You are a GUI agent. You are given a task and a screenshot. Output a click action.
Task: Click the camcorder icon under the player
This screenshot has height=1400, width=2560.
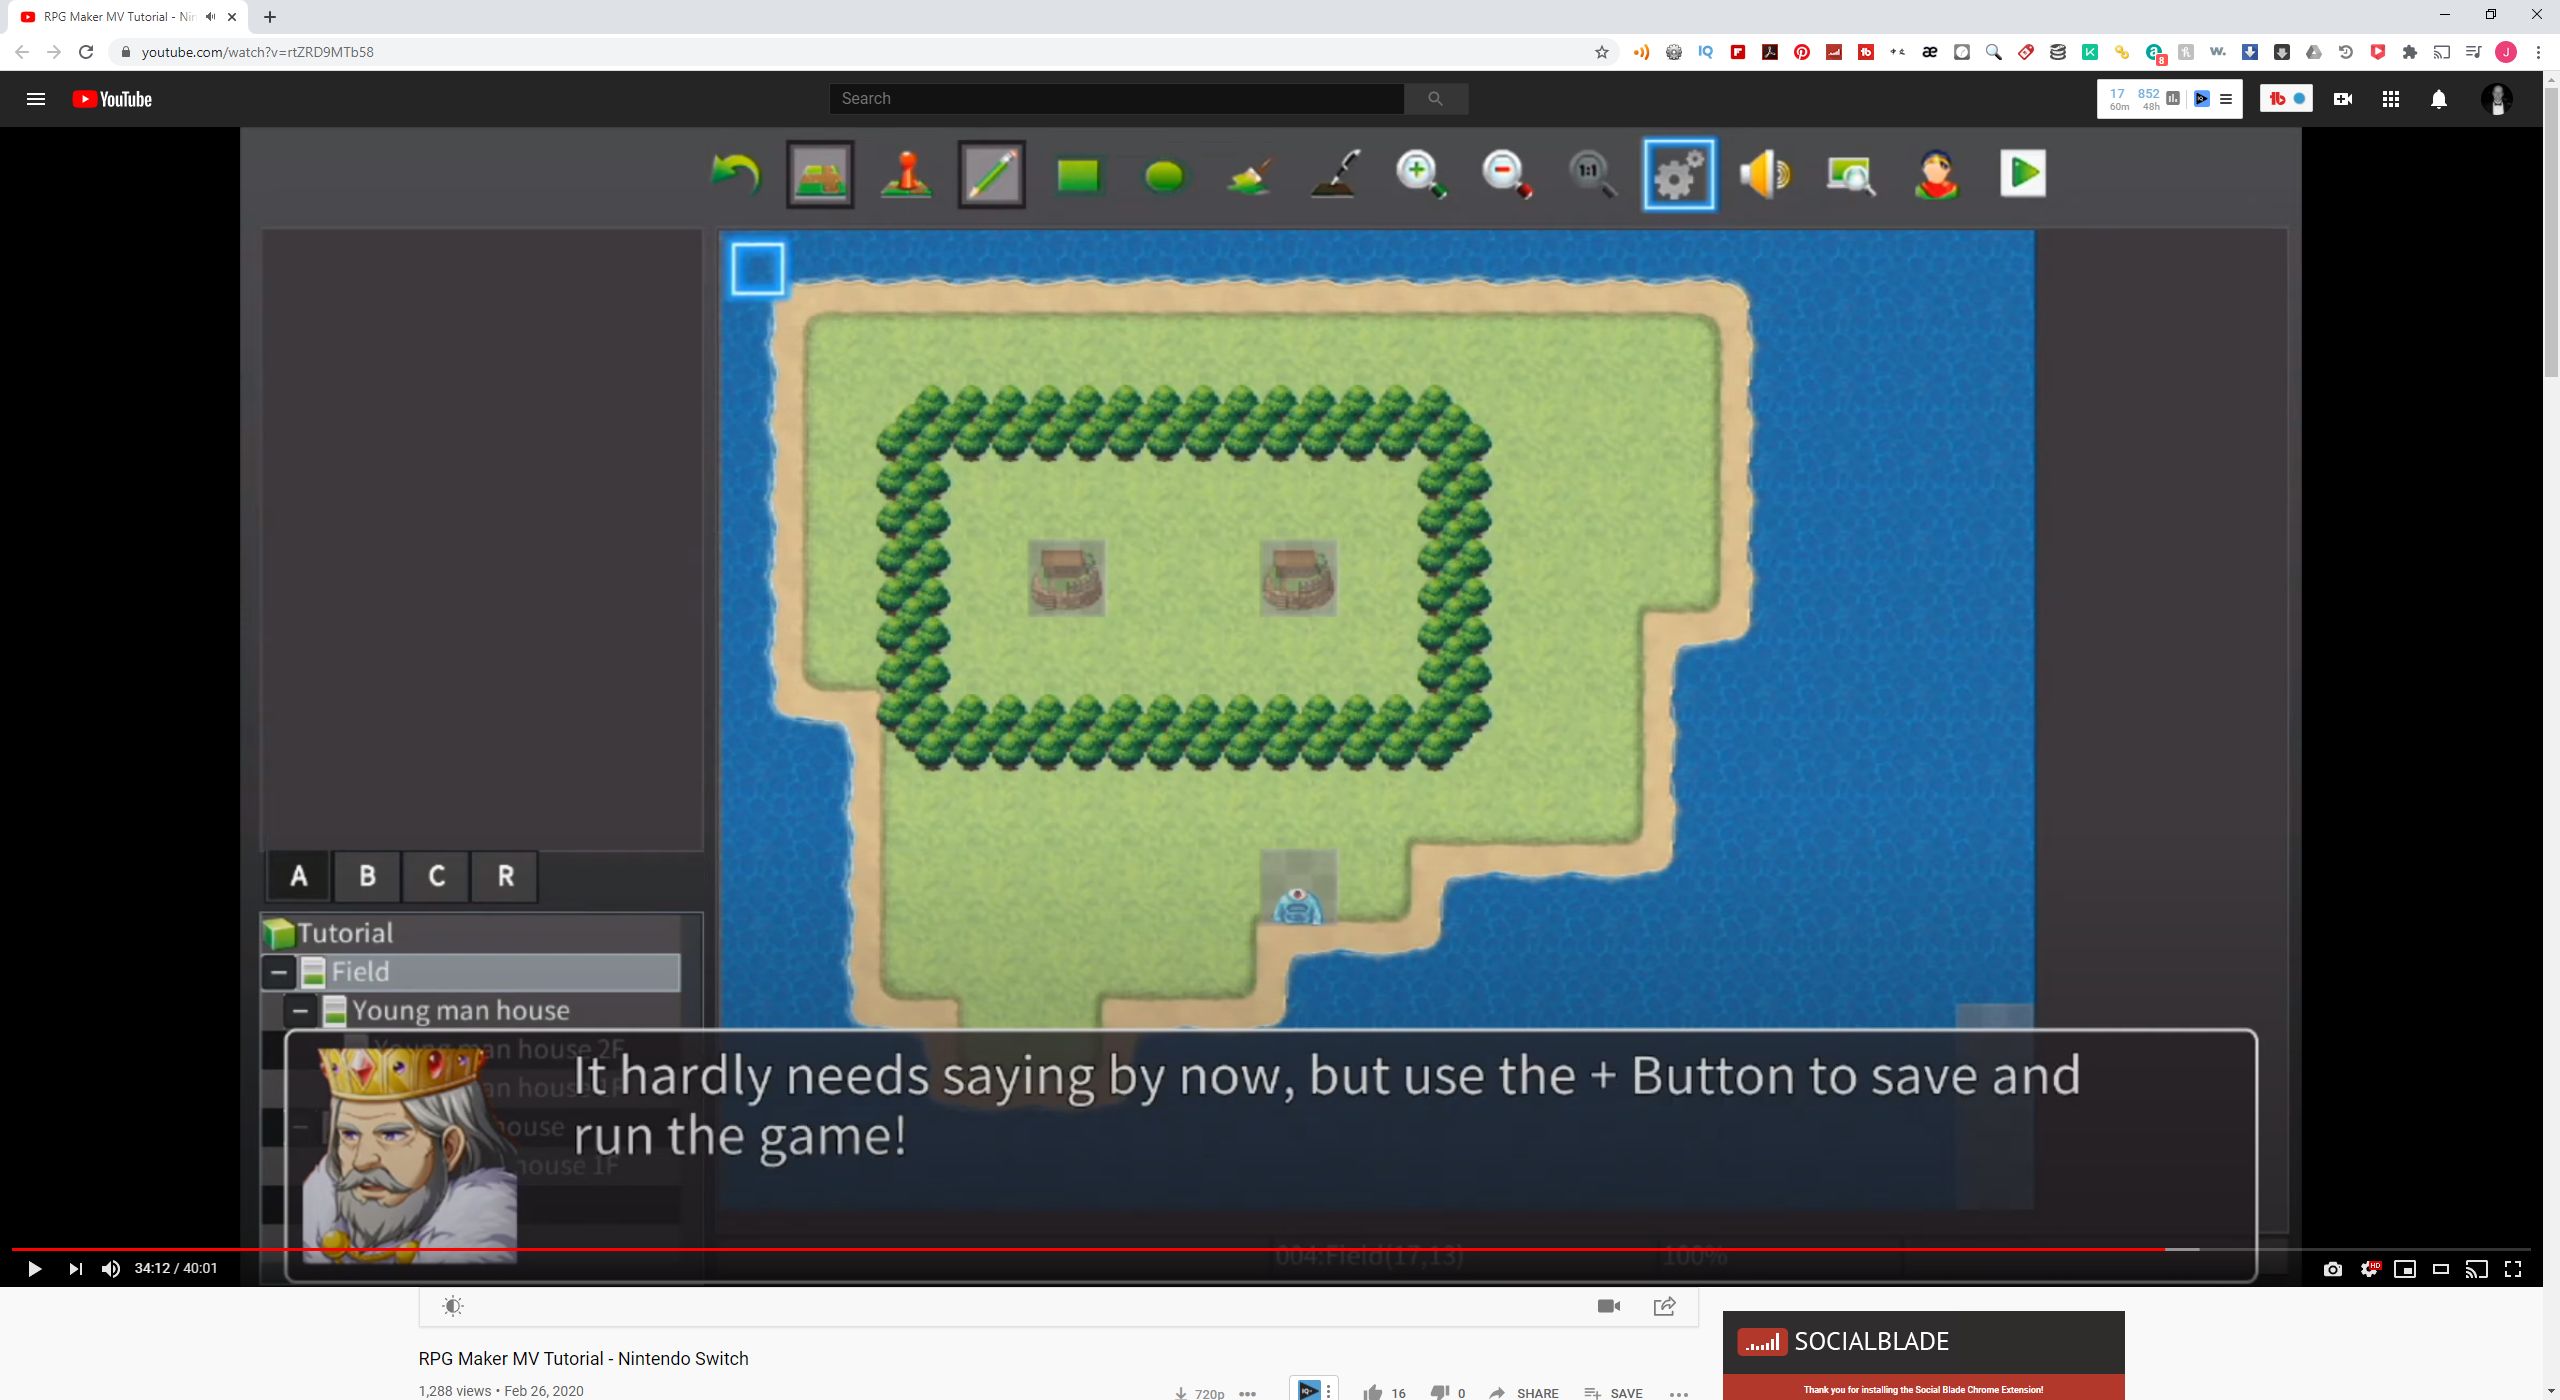click(1609, 1306)
